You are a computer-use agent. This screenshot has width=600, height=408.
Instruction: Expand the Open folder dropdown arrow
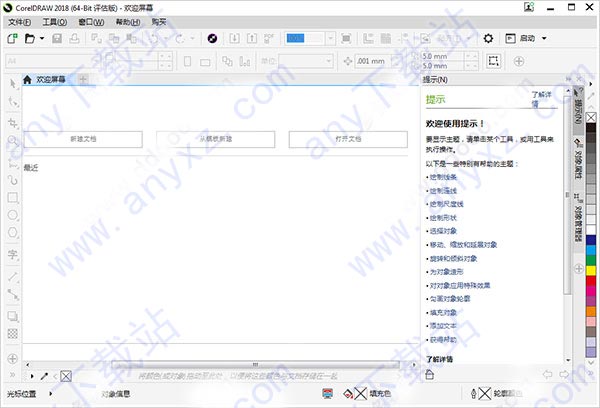(x=42, y=38)
